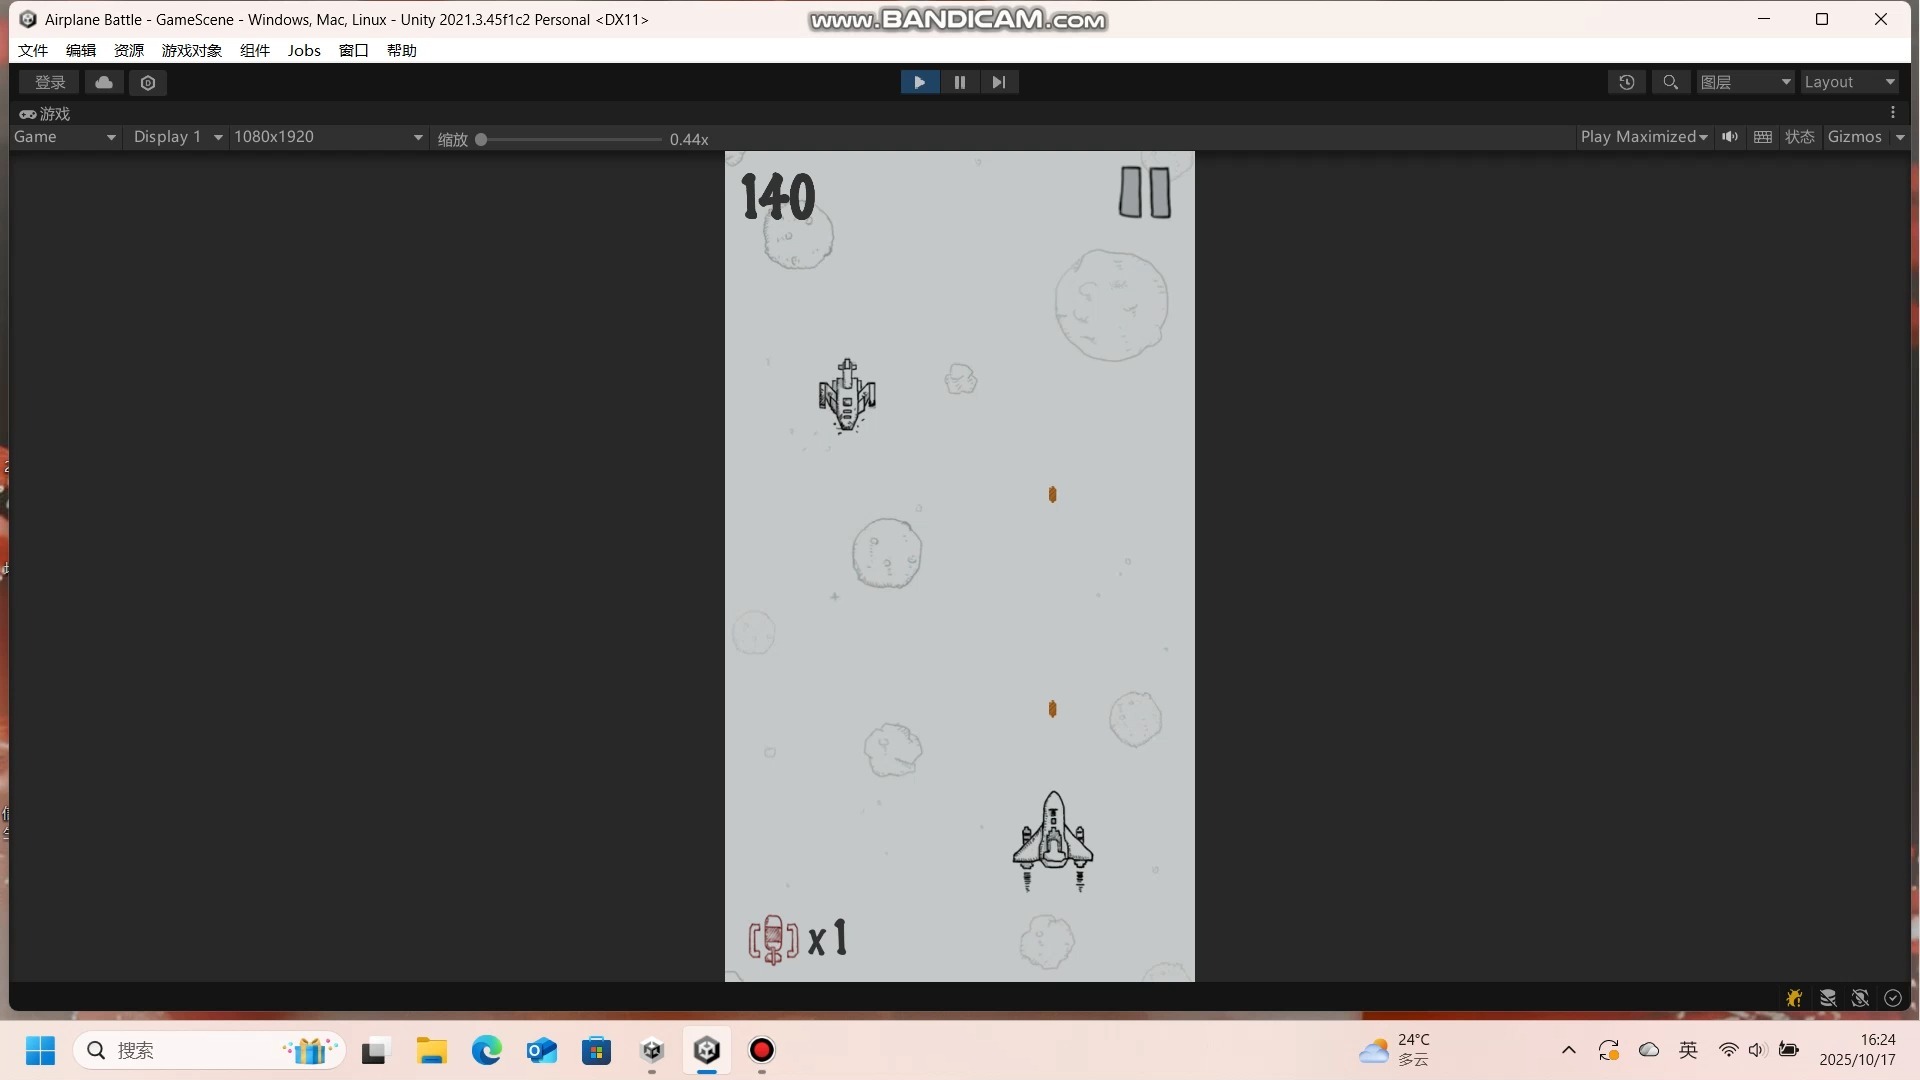Open the keyboard shortcuts icon in Game toolbar

tap(1763, 137)
